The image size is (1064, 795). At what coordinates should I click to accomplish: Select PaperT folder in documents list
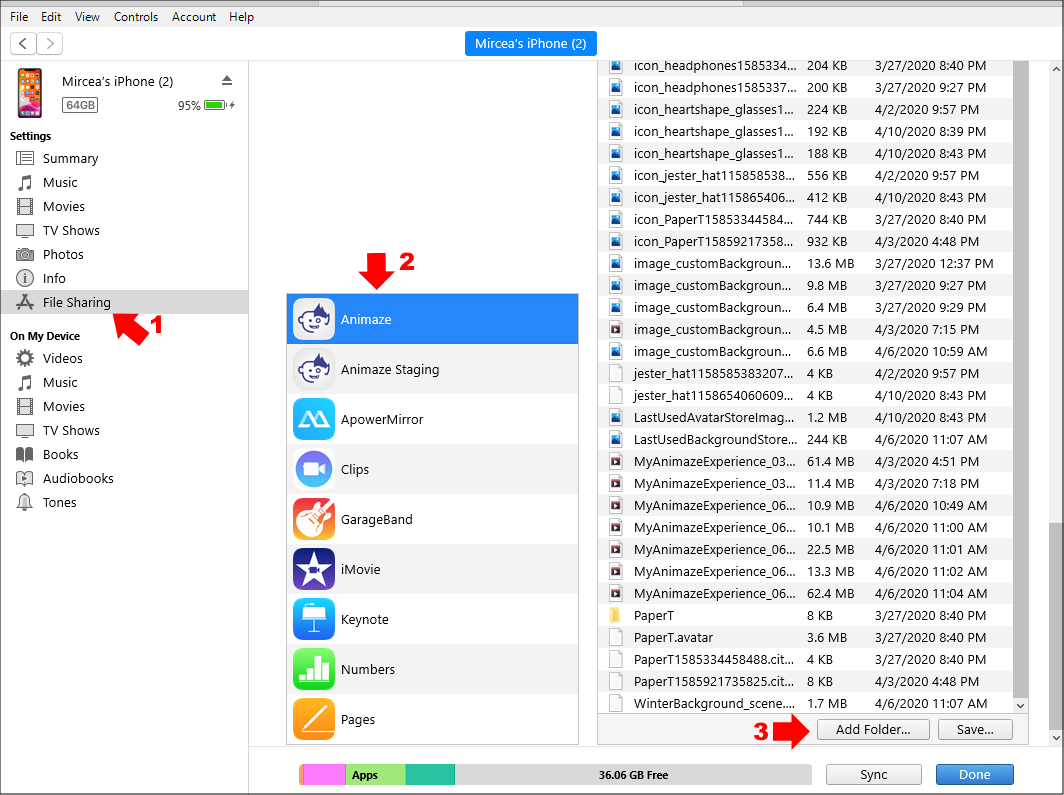click(x=805, y=615)
